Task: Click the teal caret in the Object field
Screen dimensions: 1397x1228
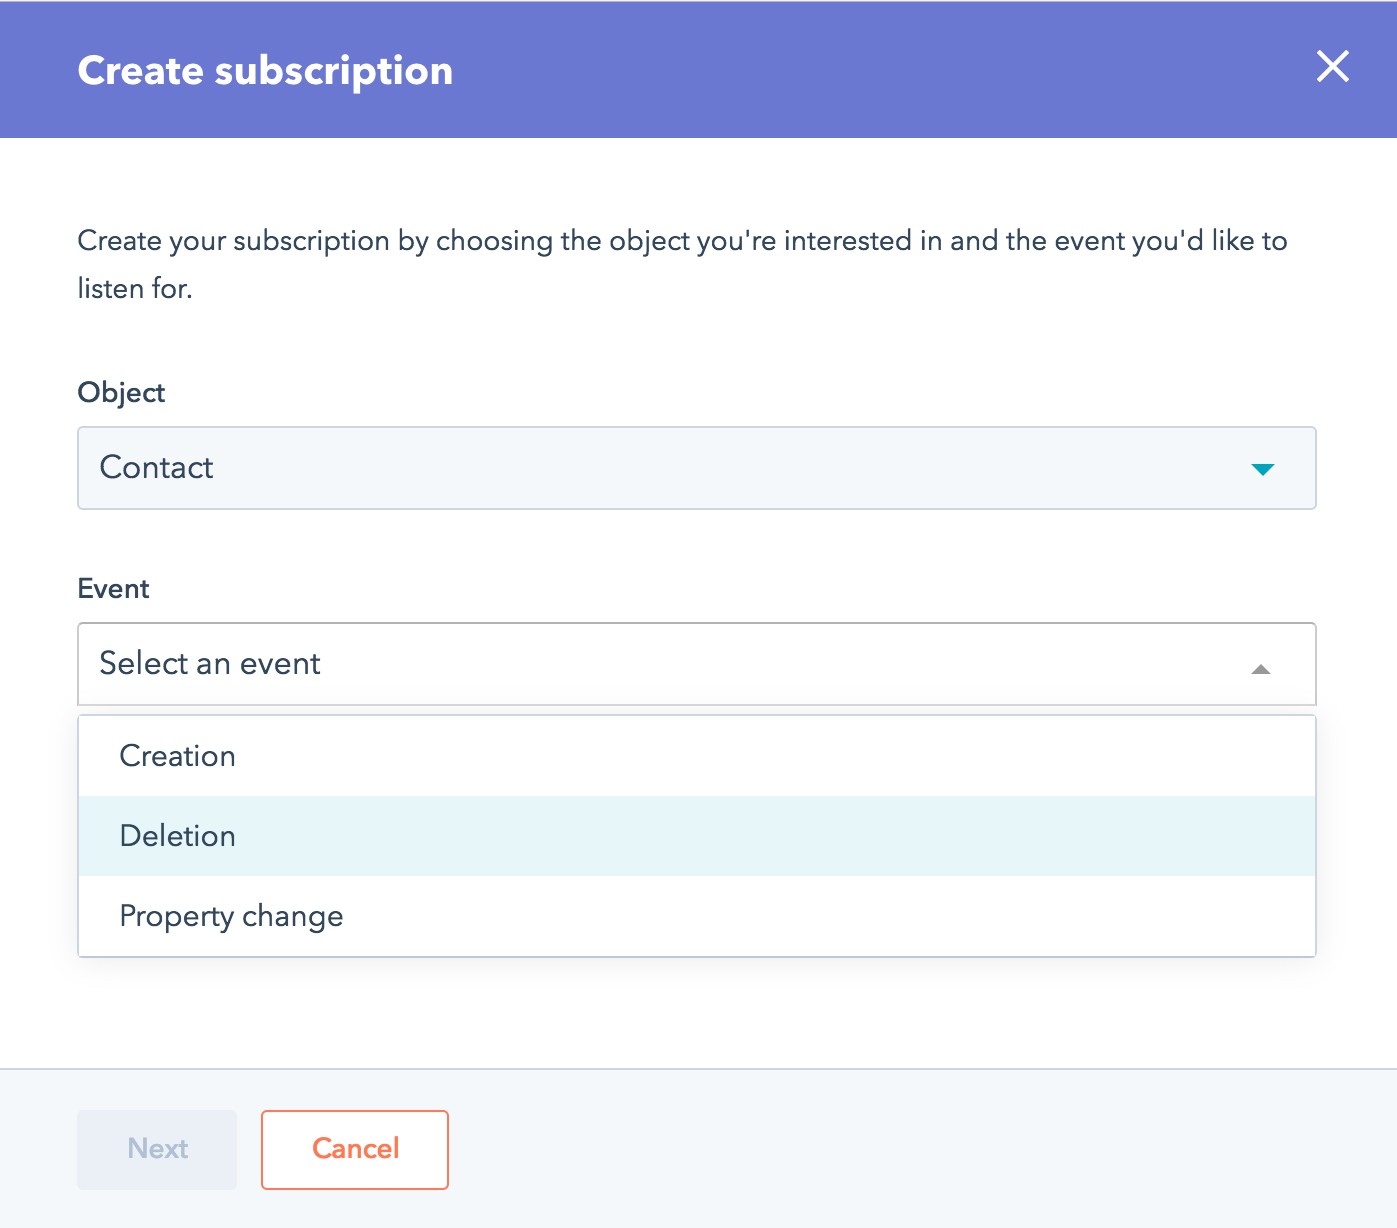Action: point(1262,469)
